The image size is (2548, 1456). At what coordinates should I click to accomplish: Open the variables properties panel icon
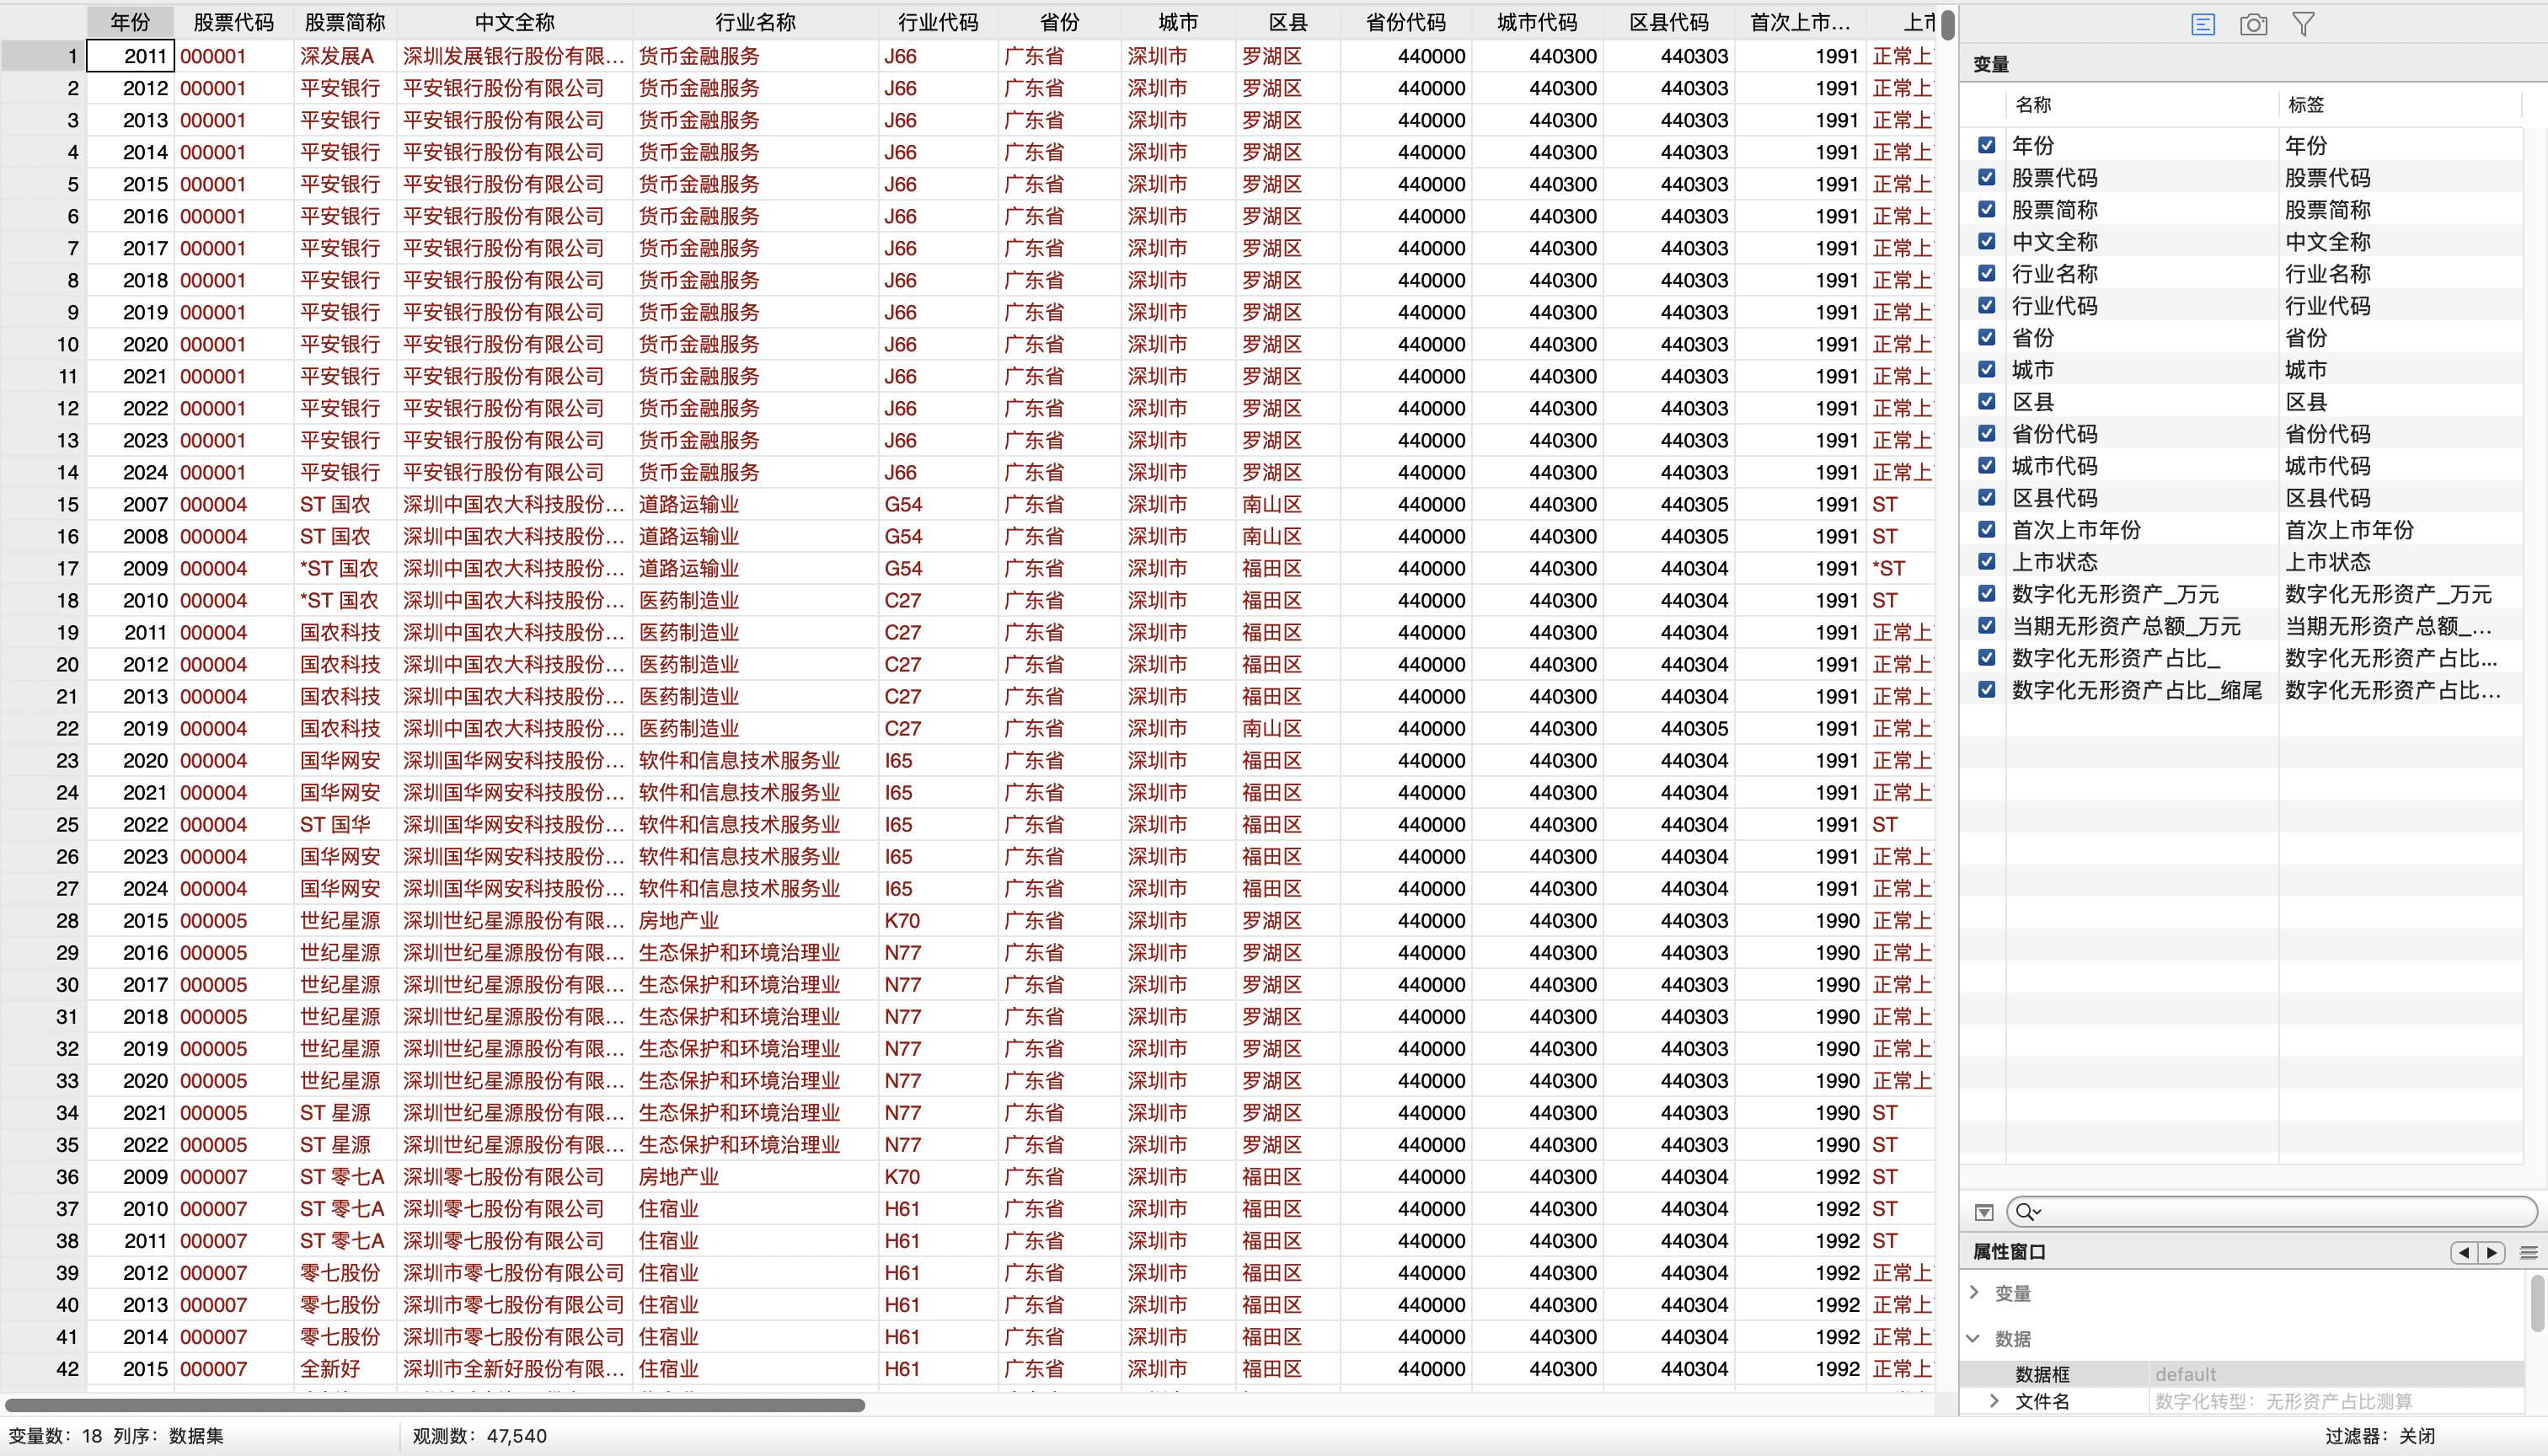pos(2203,24)
